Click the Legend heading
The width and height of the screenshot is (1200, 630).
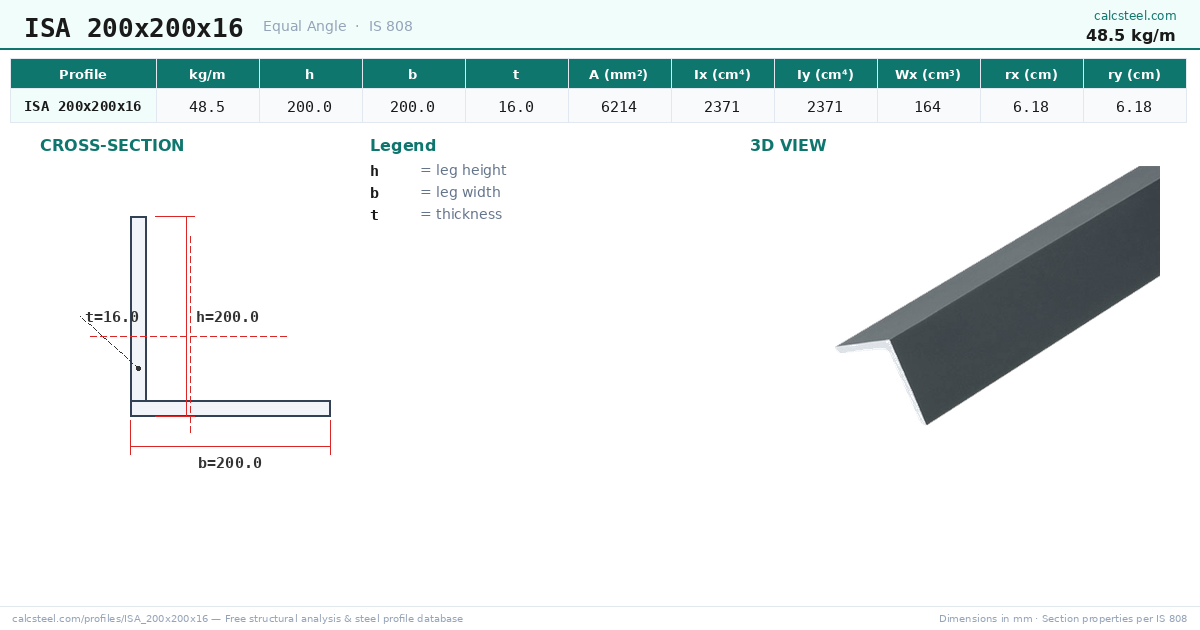pyautogui.click(x=403, y=146)
